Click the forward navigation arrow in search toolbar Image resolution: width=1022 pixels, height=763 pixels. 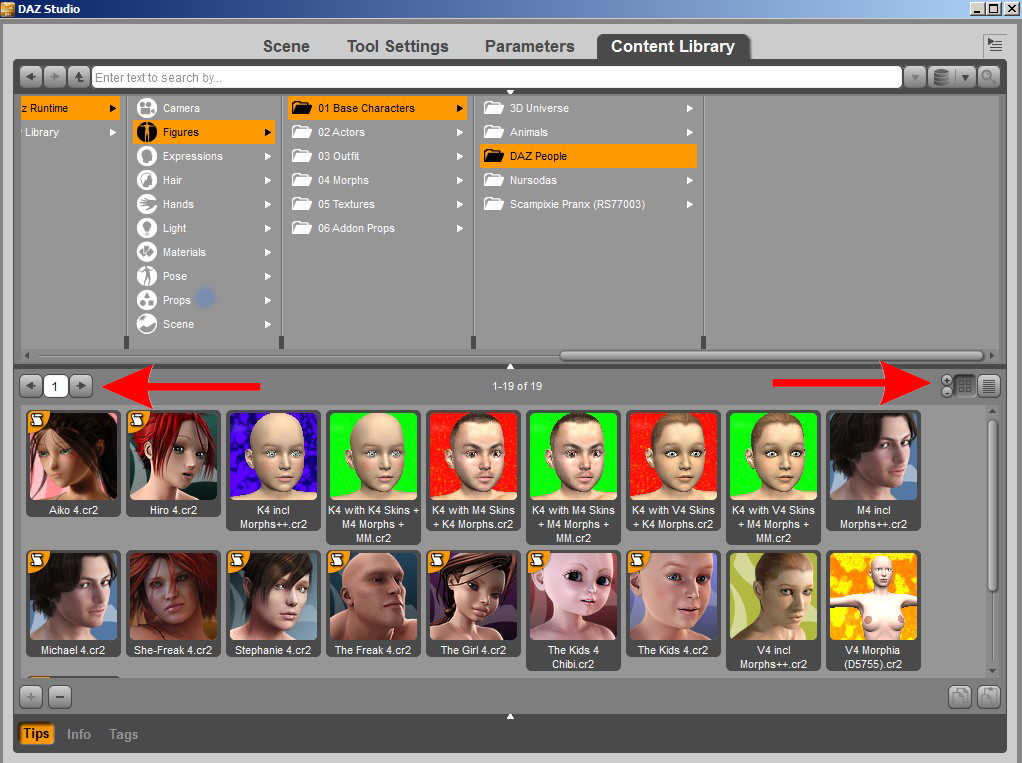coord(55,77)
